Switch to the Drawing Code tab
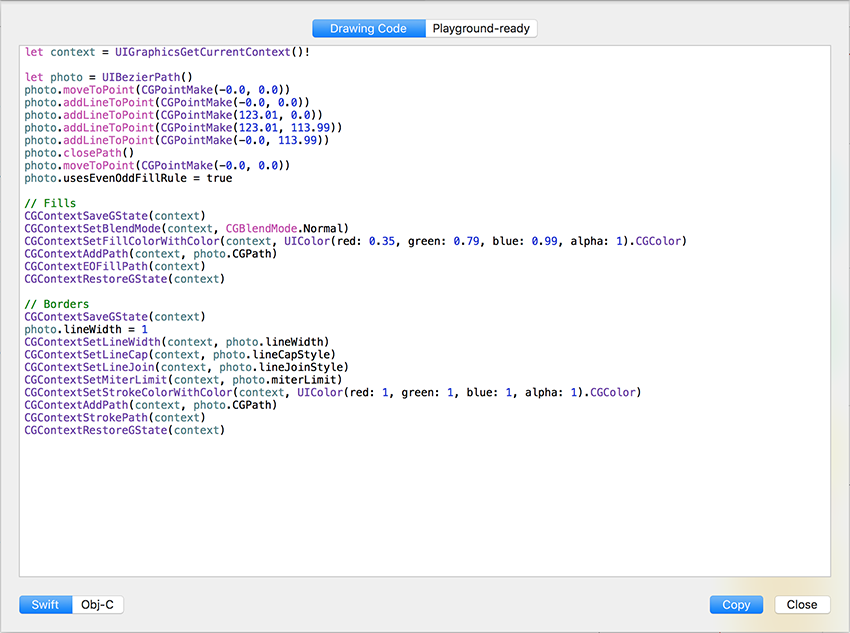 coord(369,29)
